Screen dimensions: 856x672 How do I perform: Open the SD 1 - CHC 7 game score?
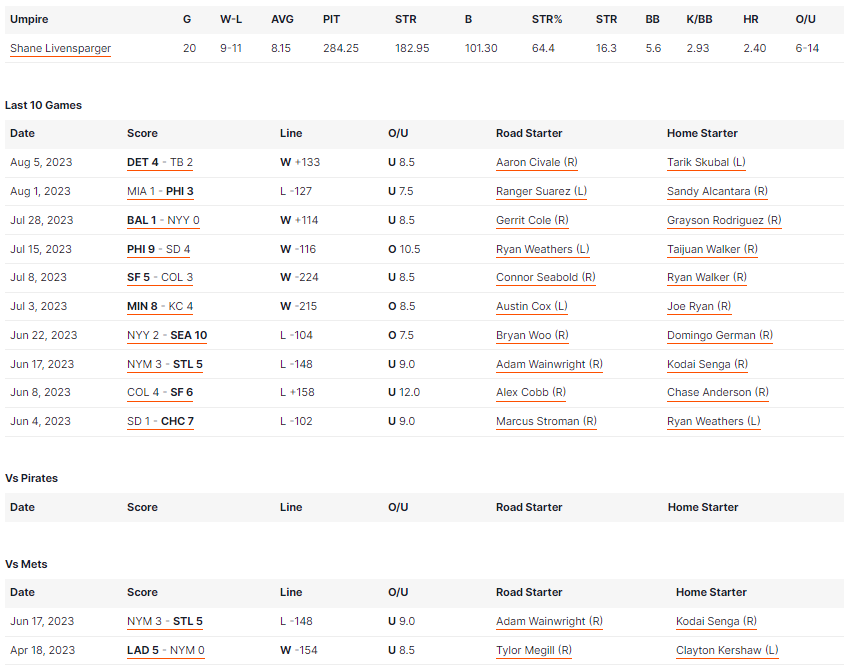160,421
